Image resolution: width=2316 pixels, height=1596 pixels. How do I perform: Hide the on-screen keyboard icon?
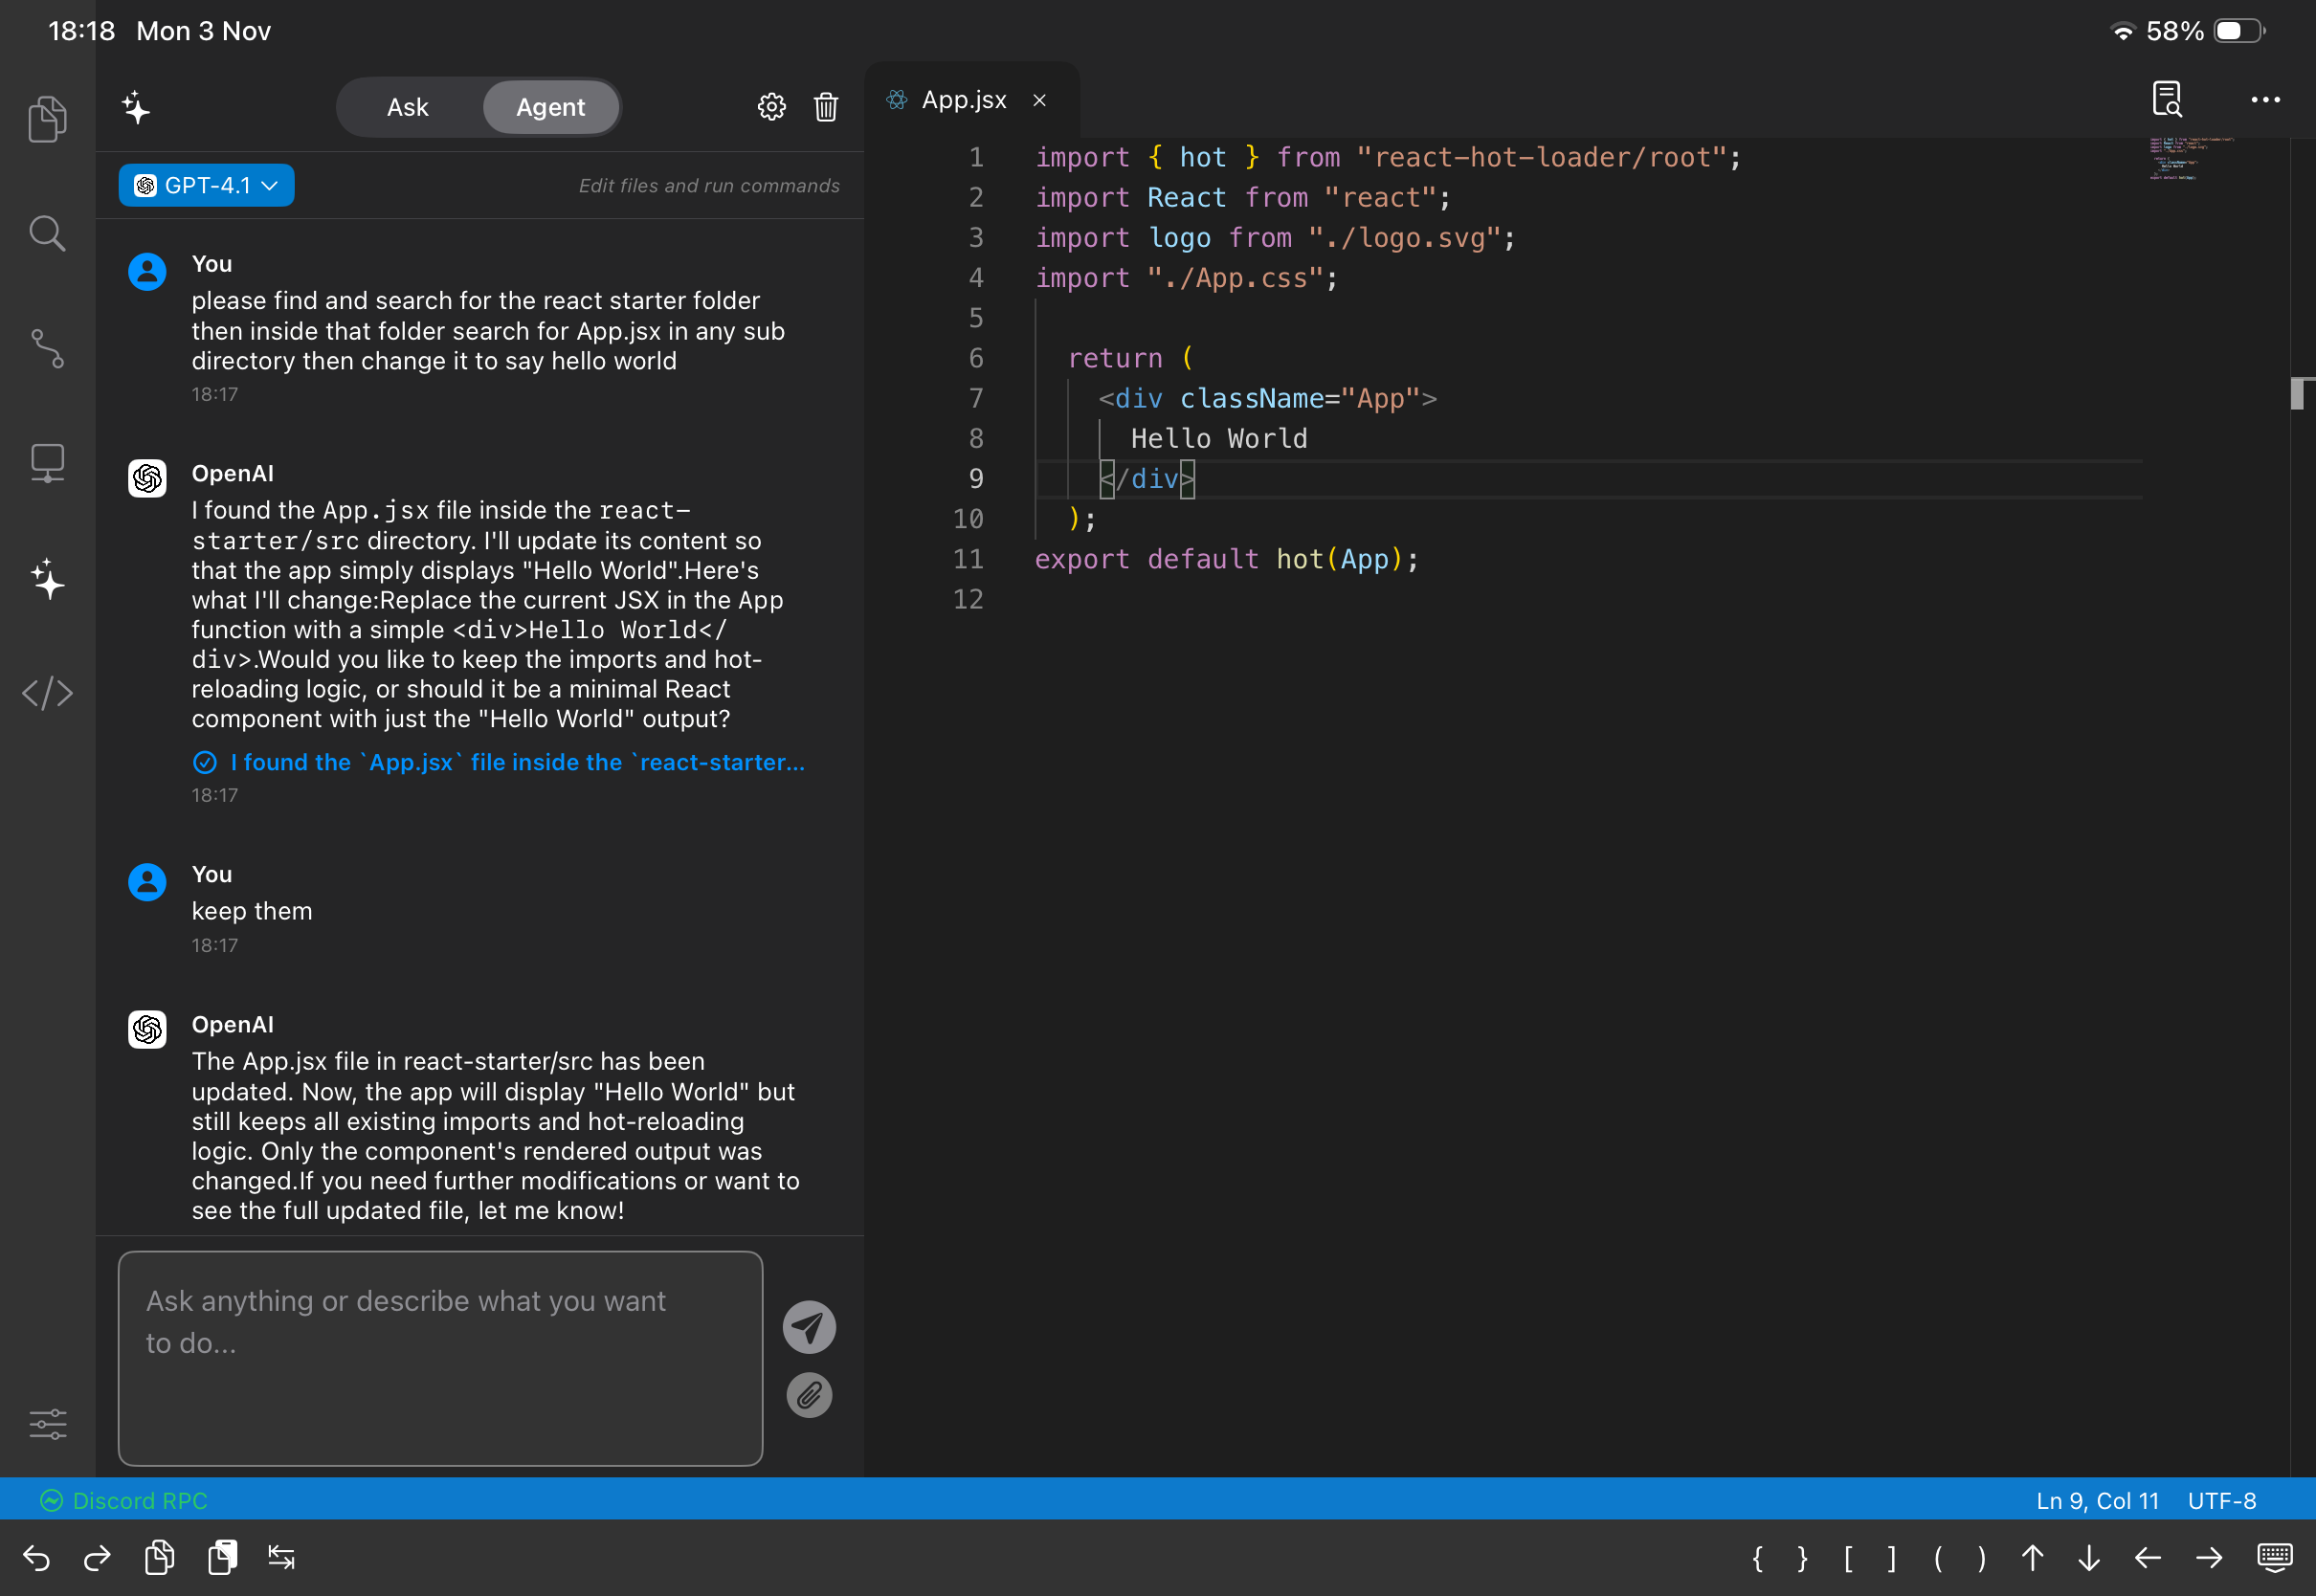tap(2274, 1558)
